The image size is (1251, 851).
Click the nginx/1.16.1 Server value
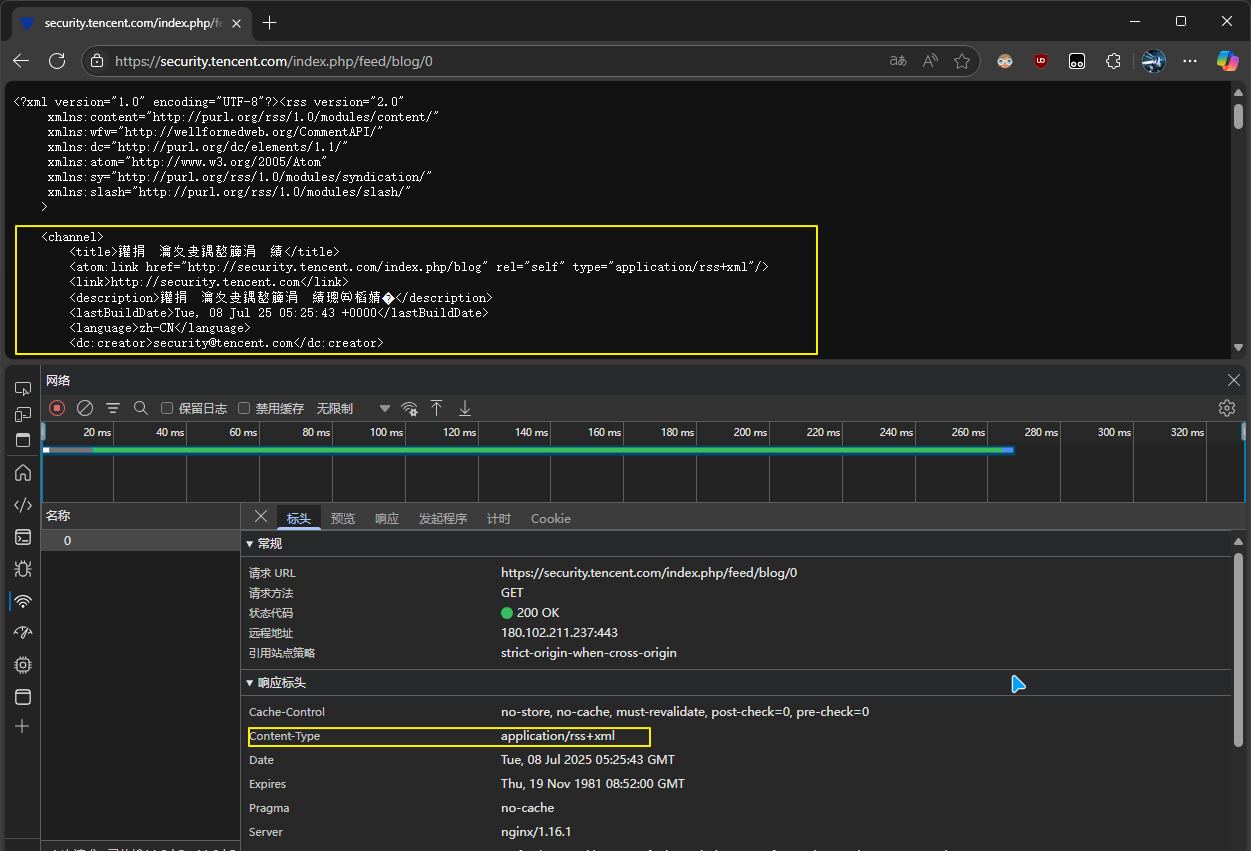(x=536, y=832)
